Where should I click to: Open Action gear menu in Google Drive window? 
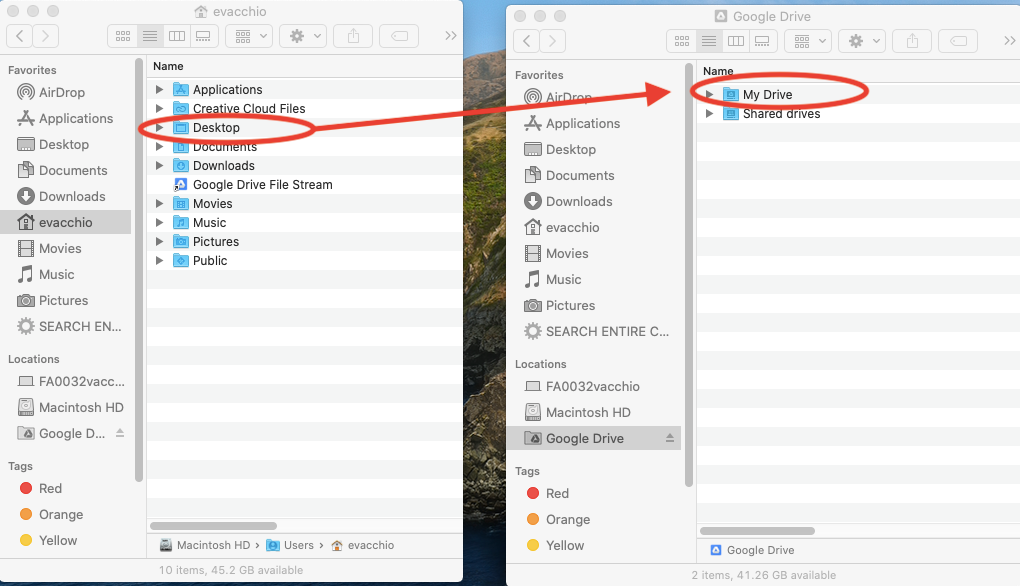(x=862, y=41)
